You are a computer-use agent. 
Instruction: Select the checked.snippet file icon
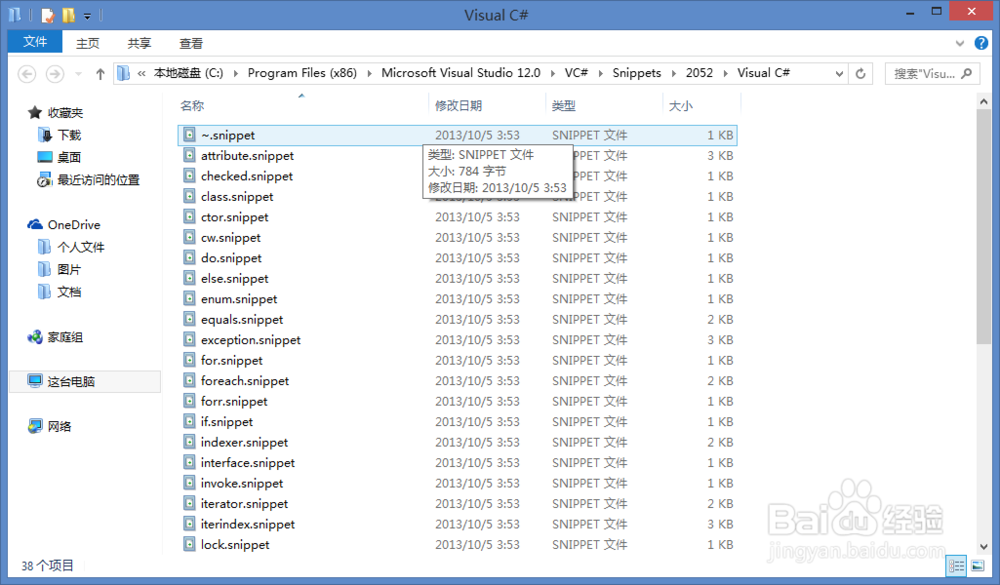coord(189,175)
